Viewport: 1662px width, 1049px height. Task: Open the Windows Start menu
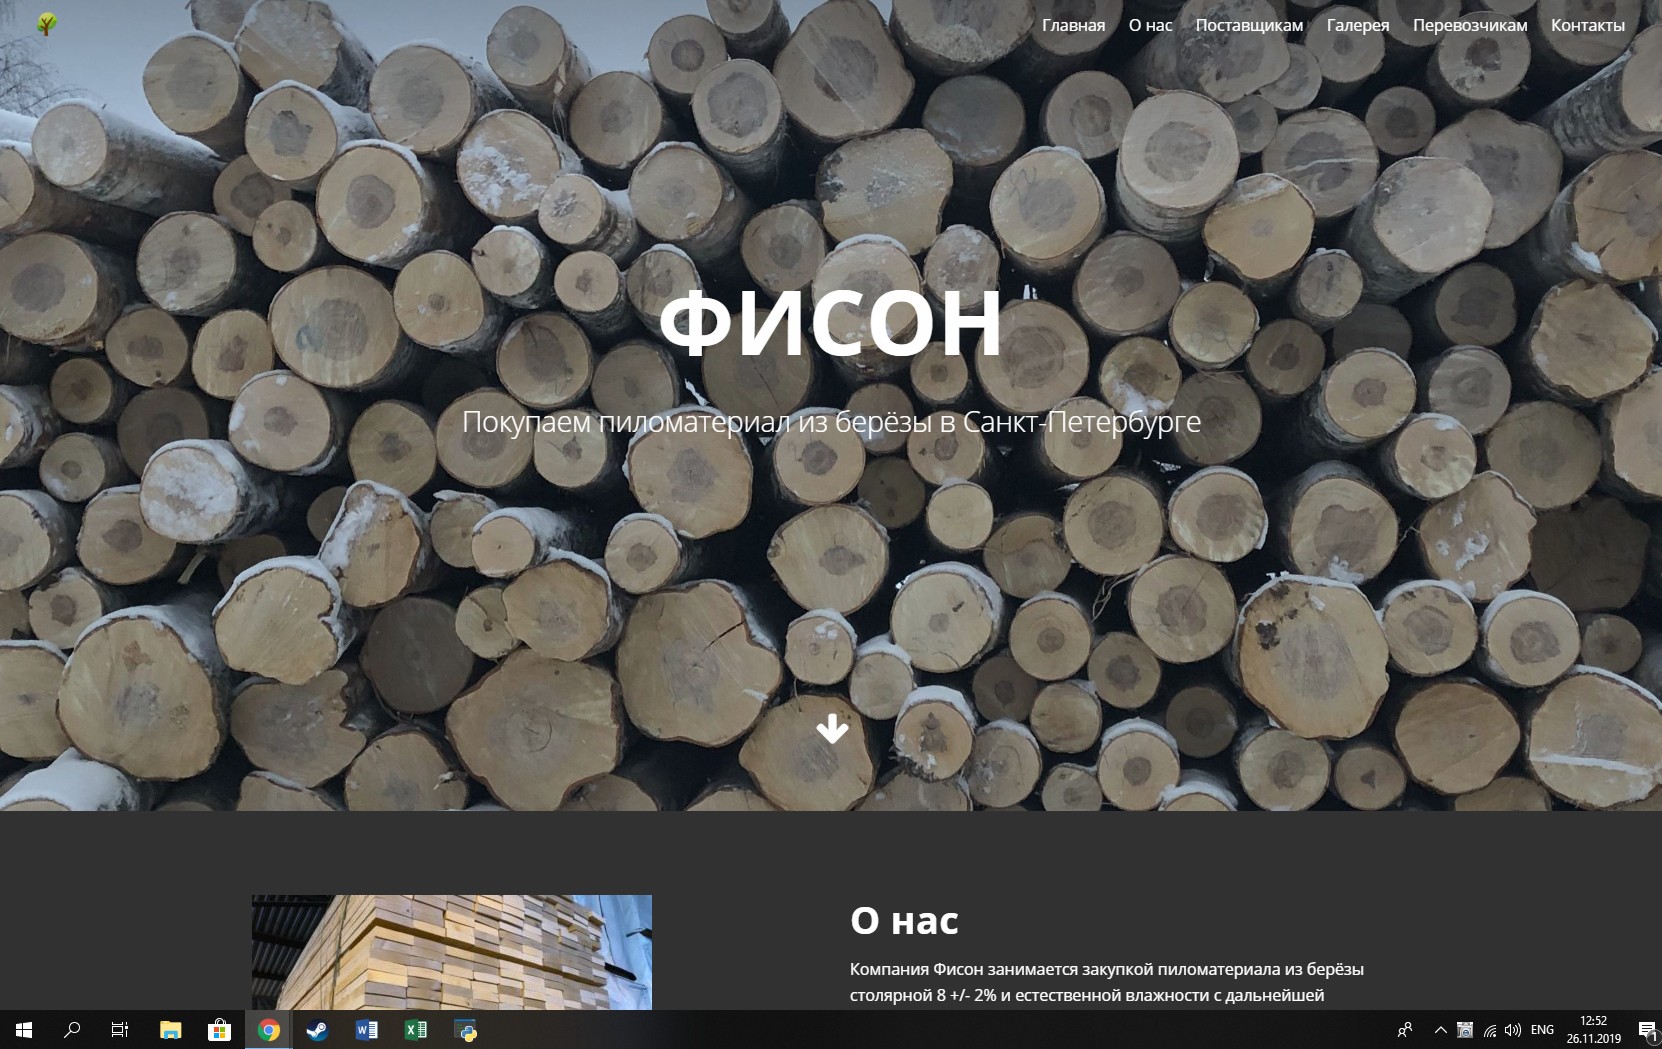click(24, 1029)
